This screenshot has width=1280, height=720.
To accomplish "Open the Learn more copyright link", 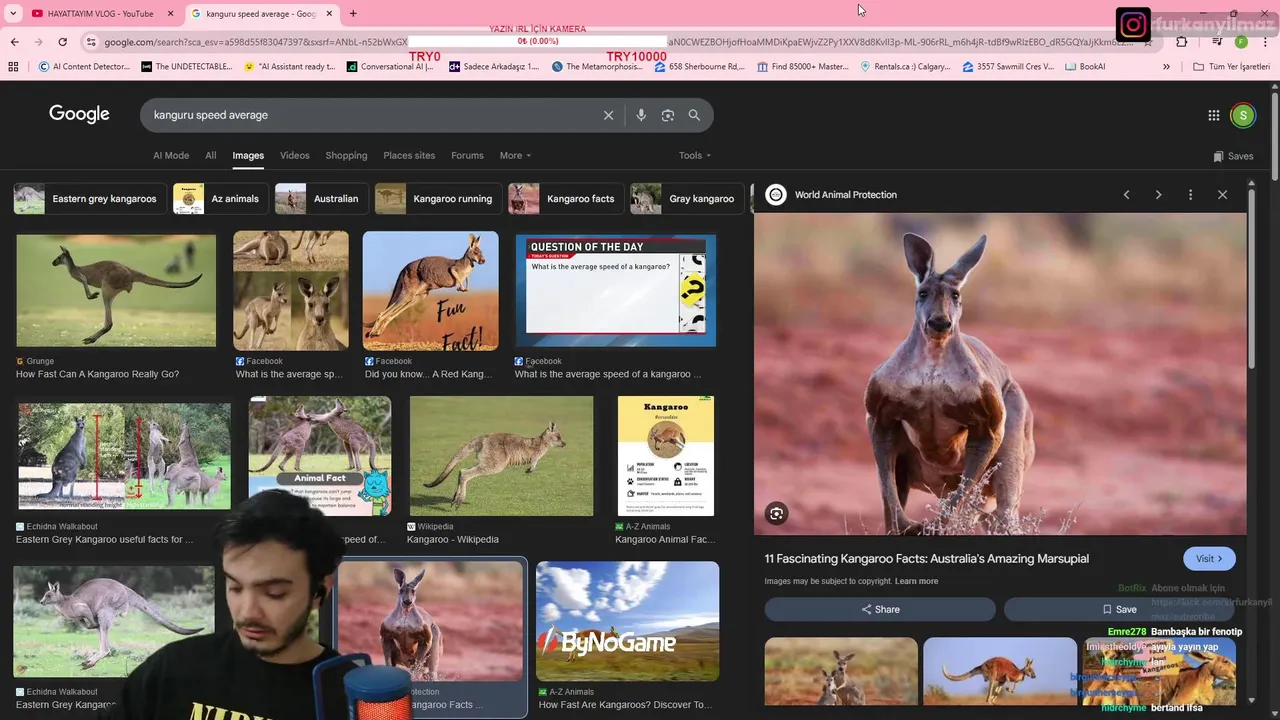I will pyautogui.click(x=916, y=581).
